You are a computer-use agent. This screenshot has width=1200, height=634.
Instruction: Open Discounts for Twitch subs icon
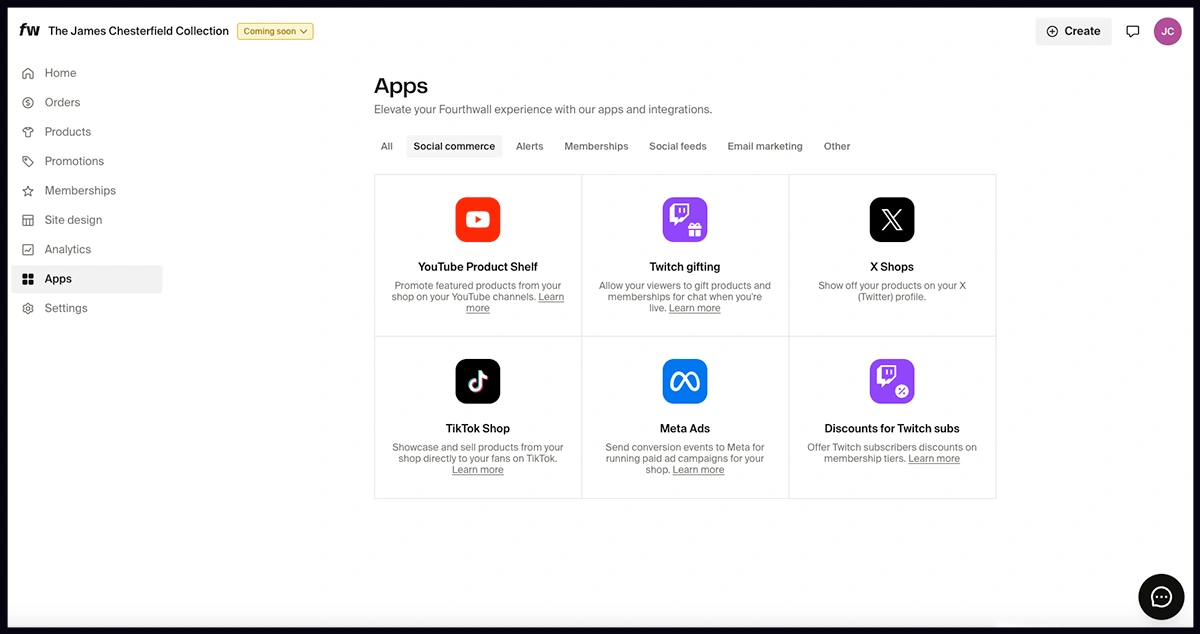pyautogui.click(x=891, y=381)
